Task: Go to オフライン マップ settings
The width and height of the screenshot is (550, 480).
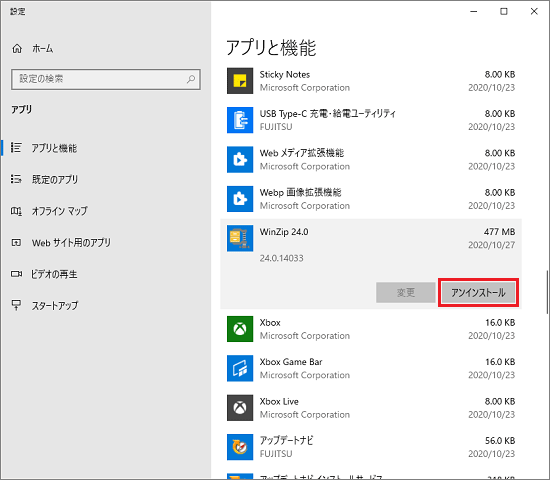Action: pyautogui.click(x=60, y=211)
